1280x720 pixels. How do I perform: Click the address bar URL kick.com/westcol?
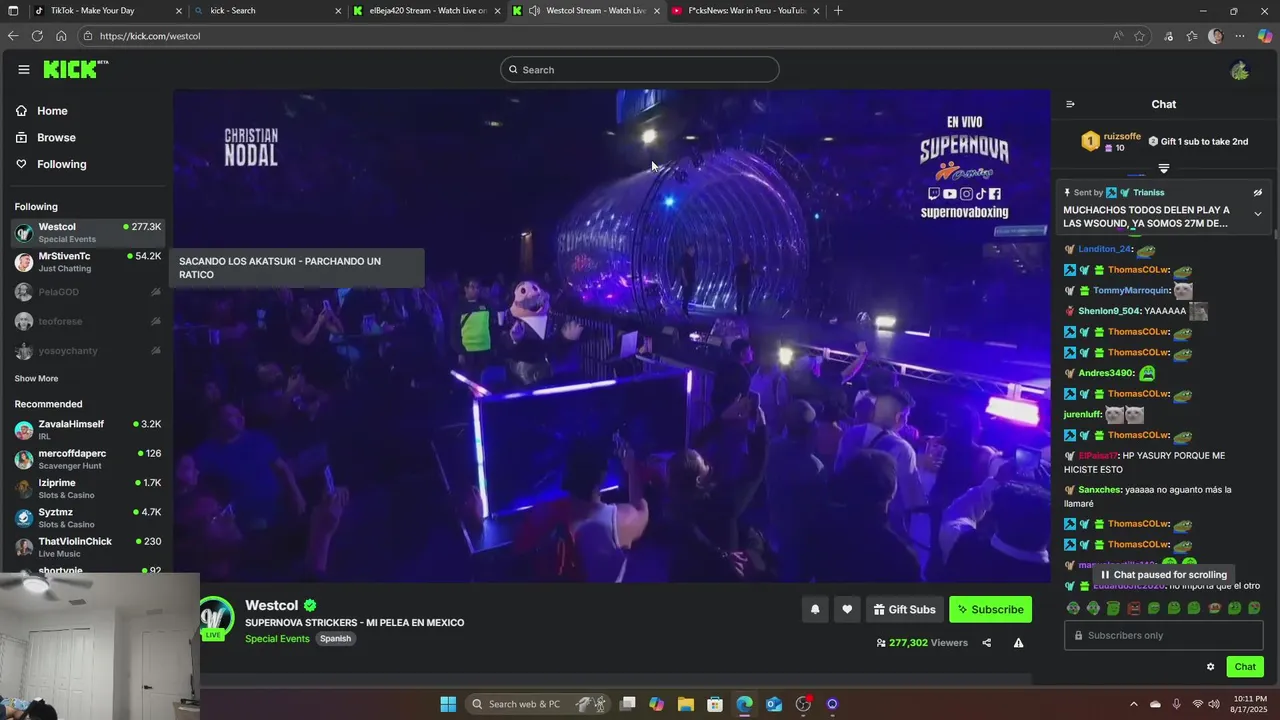[150, 36]
